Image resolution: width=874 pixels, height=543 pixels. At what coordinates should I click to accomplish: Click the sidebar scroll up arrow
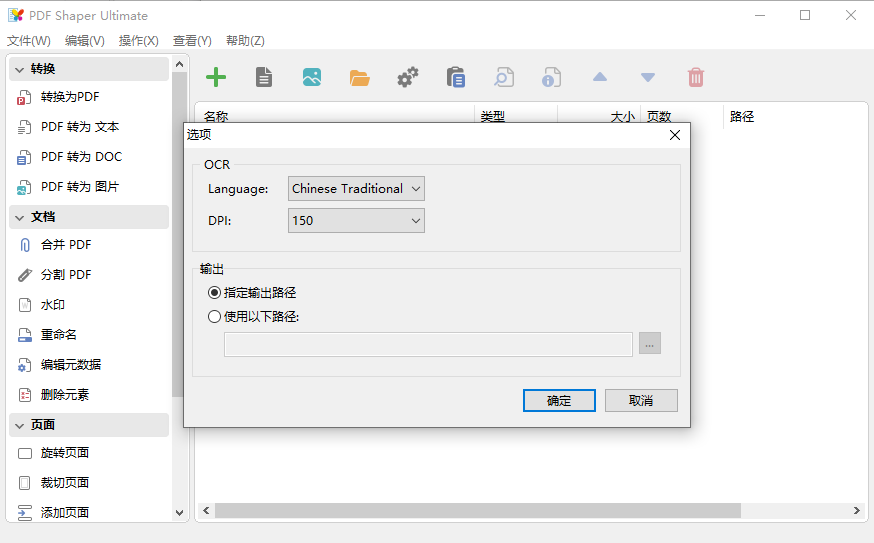tap(179, 65)
